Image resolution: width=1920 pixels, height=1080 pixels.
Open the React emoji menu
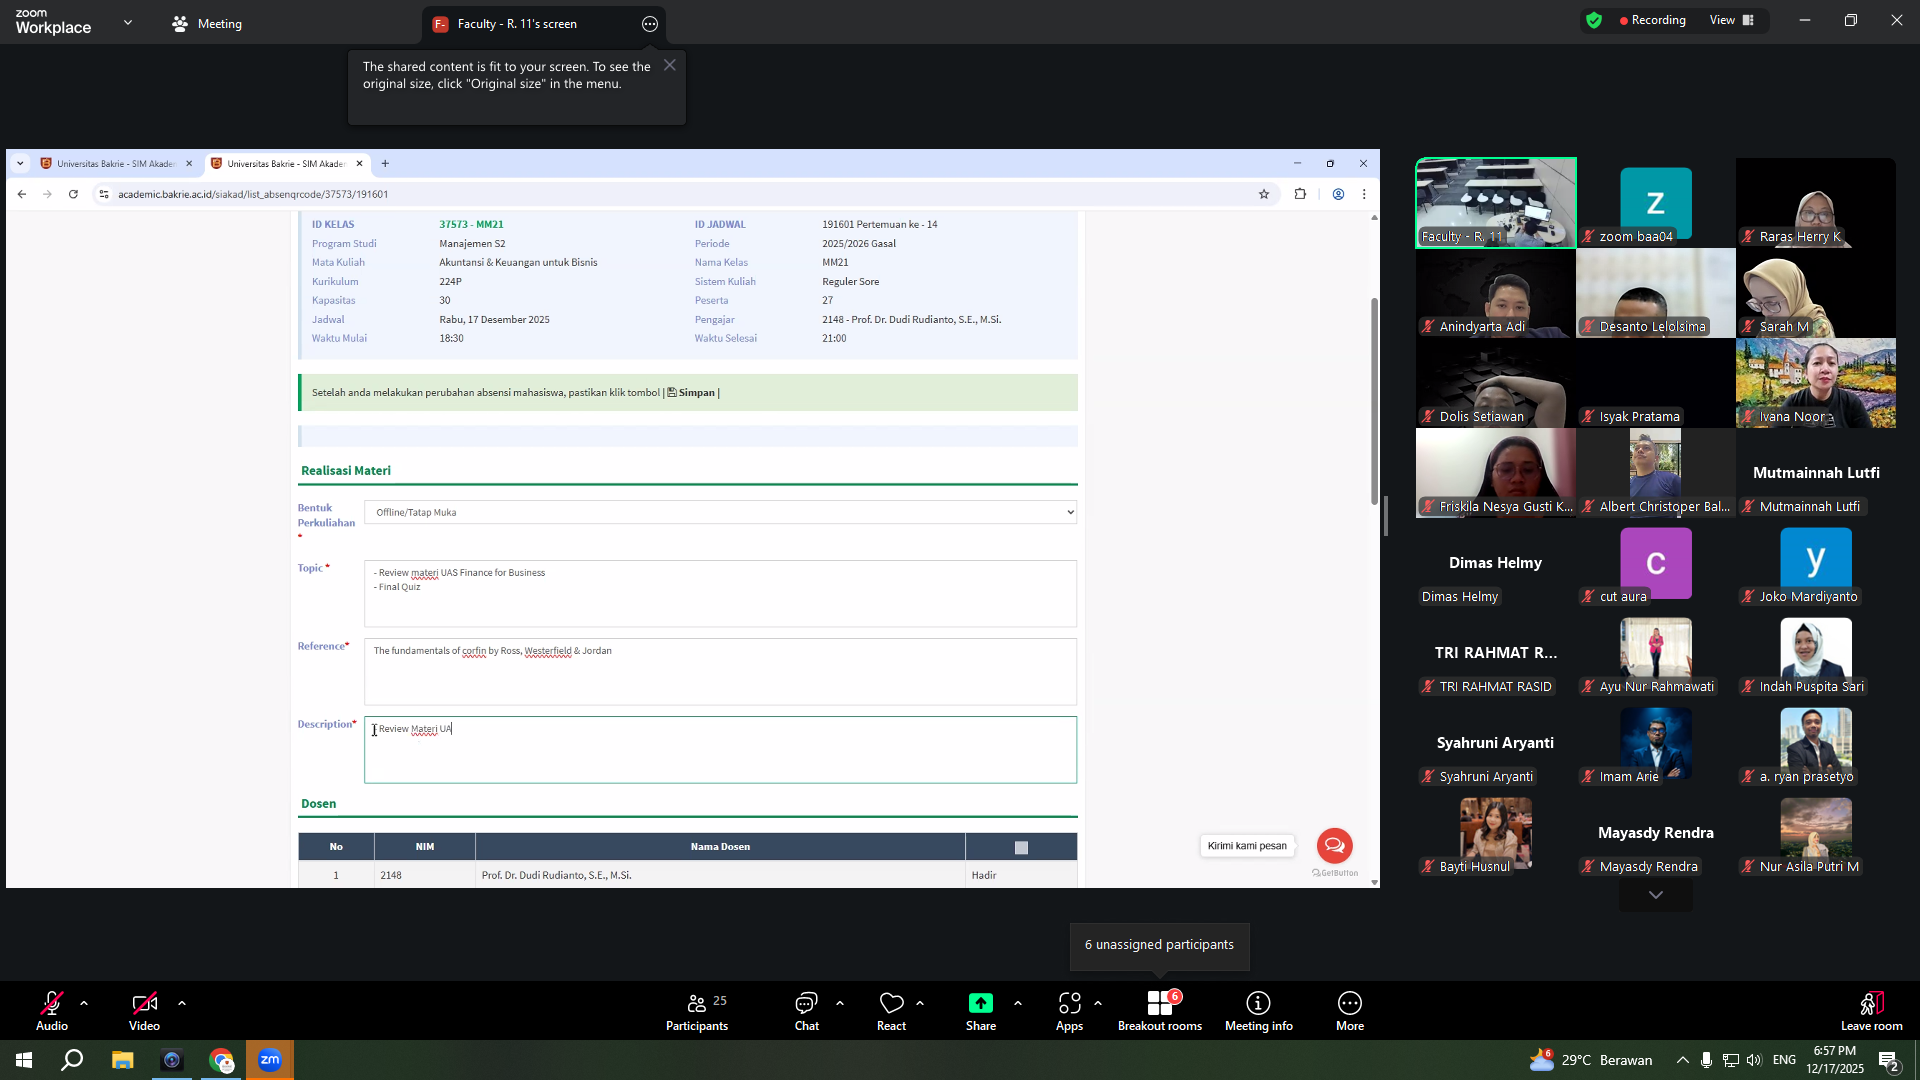[x=891, y=1011]
